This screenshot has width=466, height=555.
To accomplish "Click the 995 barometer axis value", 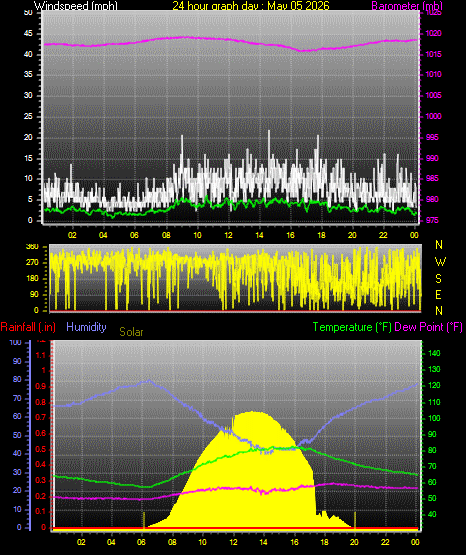I will [x=432, y=137].
